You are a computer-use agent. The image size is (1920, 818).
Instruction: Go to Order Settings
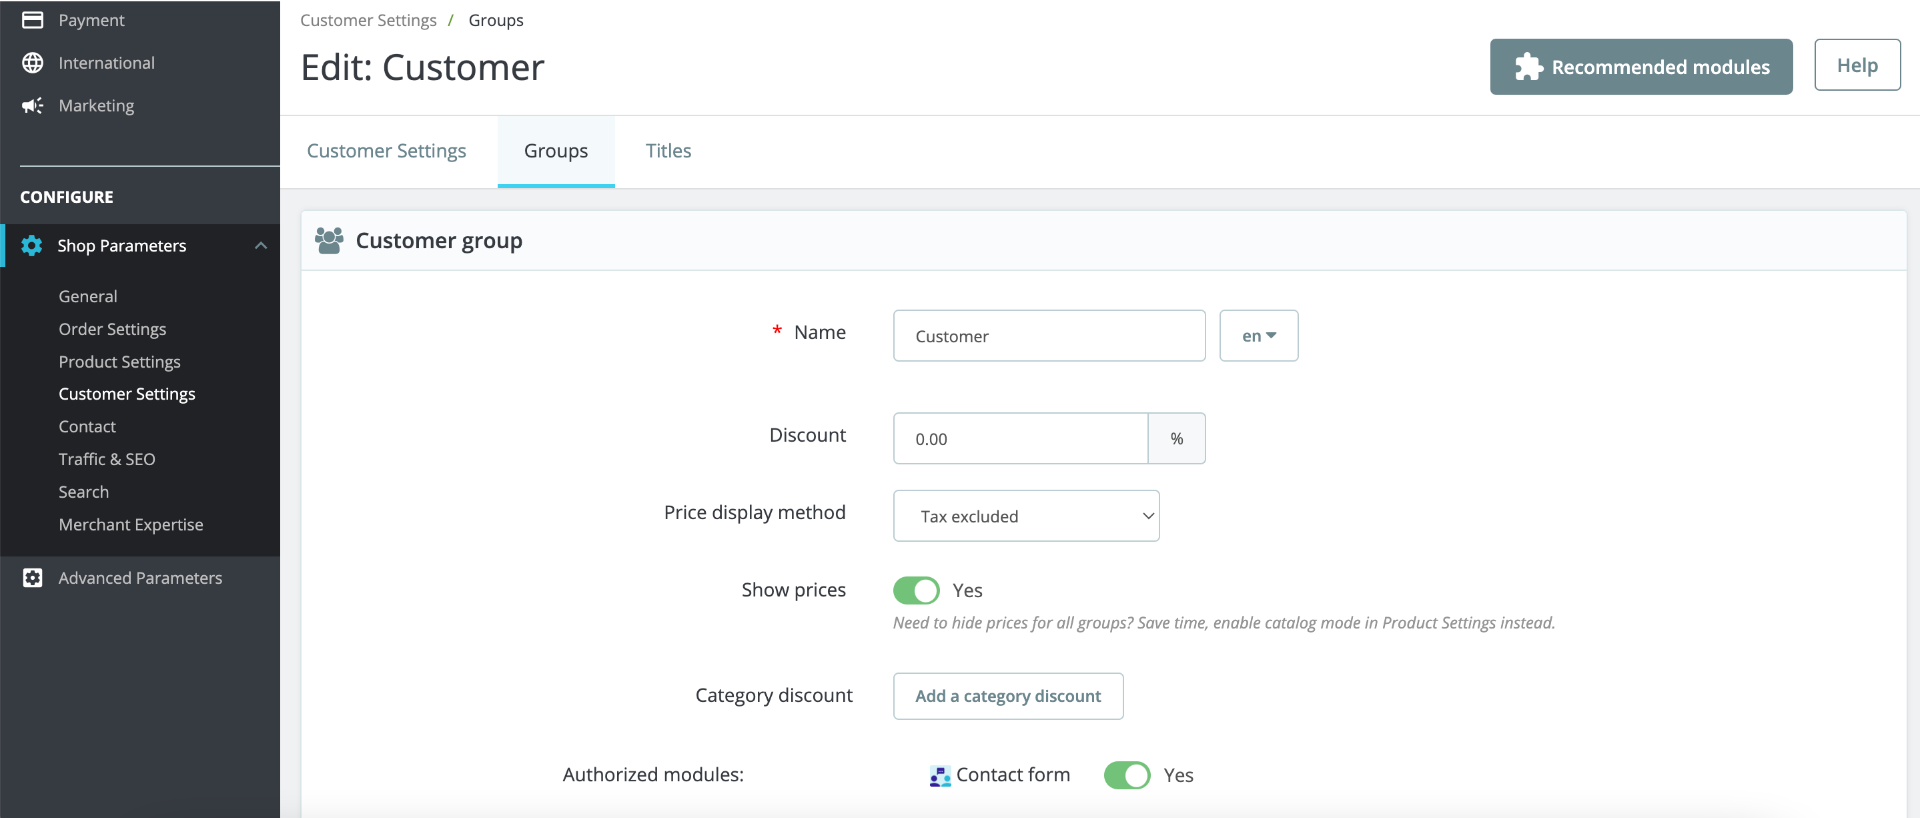113,329
